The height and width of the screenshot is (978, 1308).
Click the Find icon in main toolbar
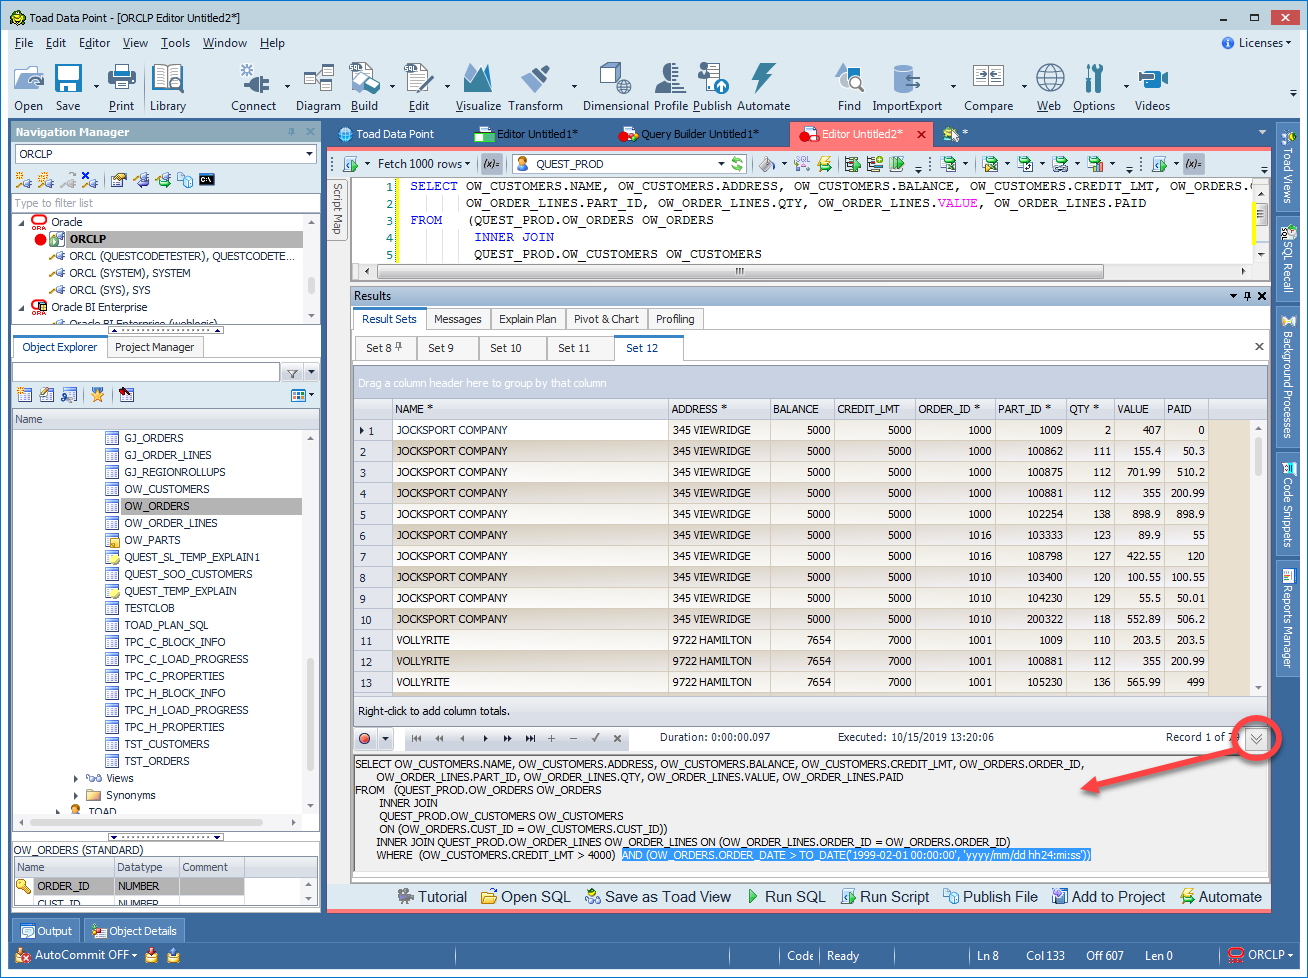[x=849, y=79]
